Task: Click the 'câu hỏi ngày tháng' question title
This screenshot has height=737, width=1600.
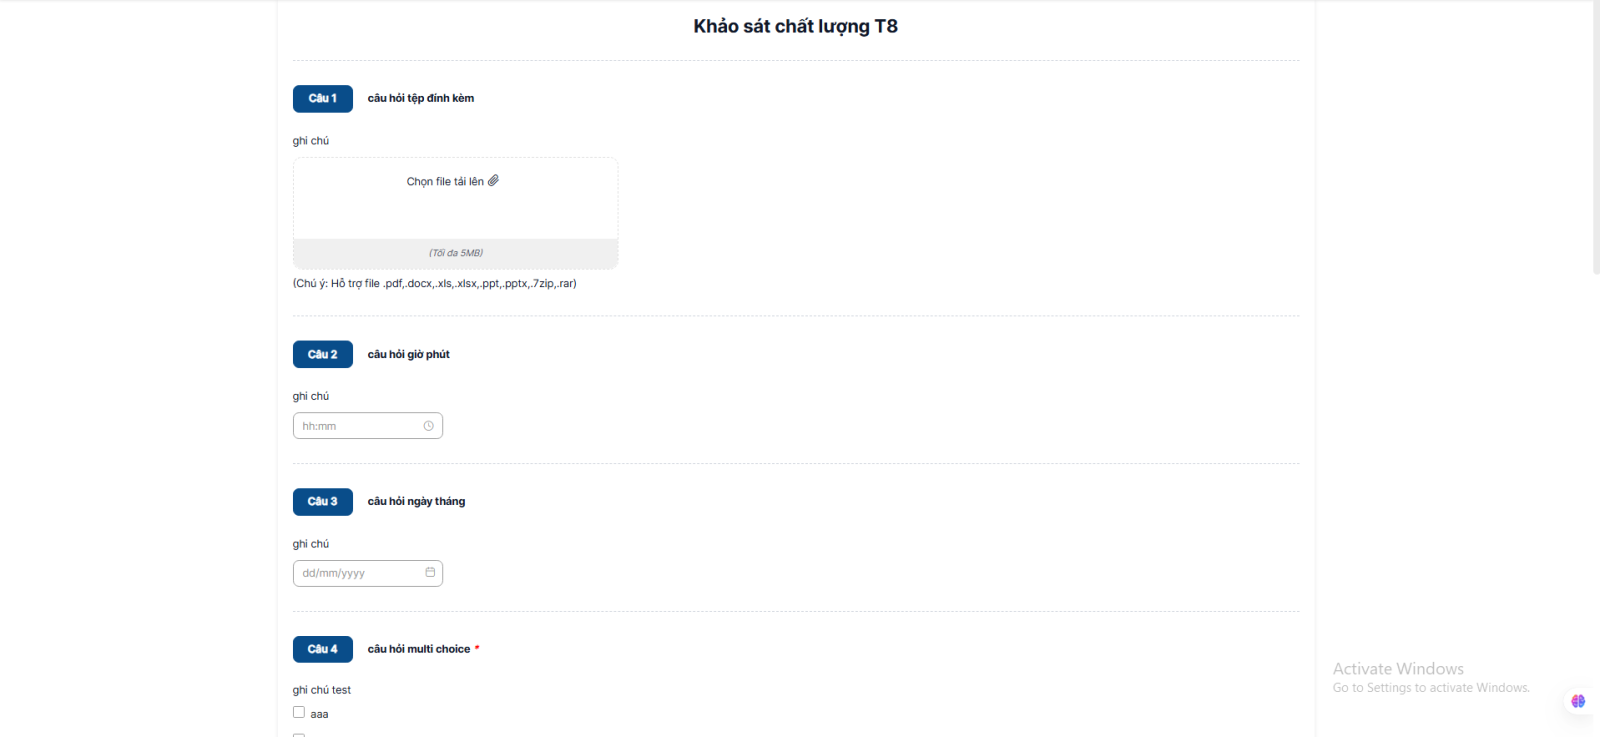Action: [x=416, y=501]
